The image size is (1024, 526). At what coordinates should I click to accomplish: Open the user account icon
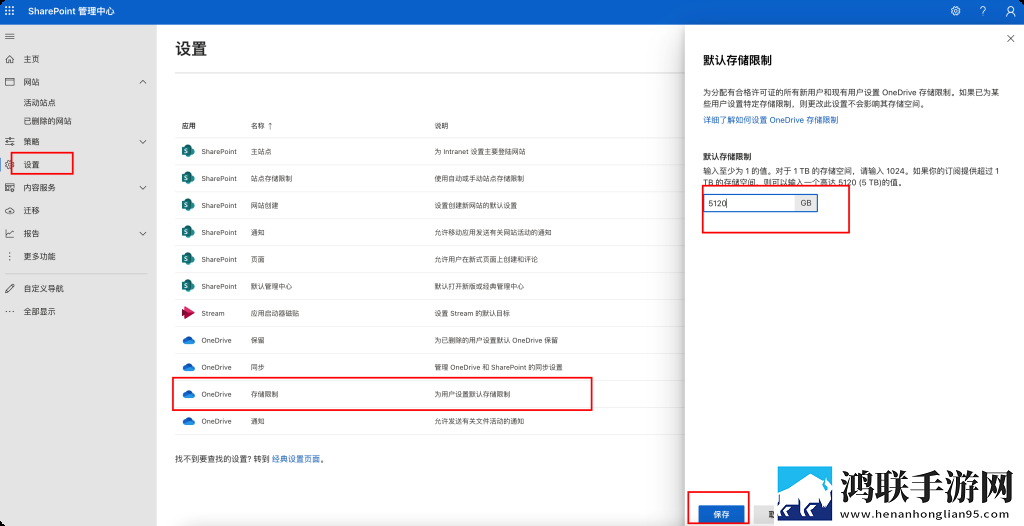pos(1010,11)
